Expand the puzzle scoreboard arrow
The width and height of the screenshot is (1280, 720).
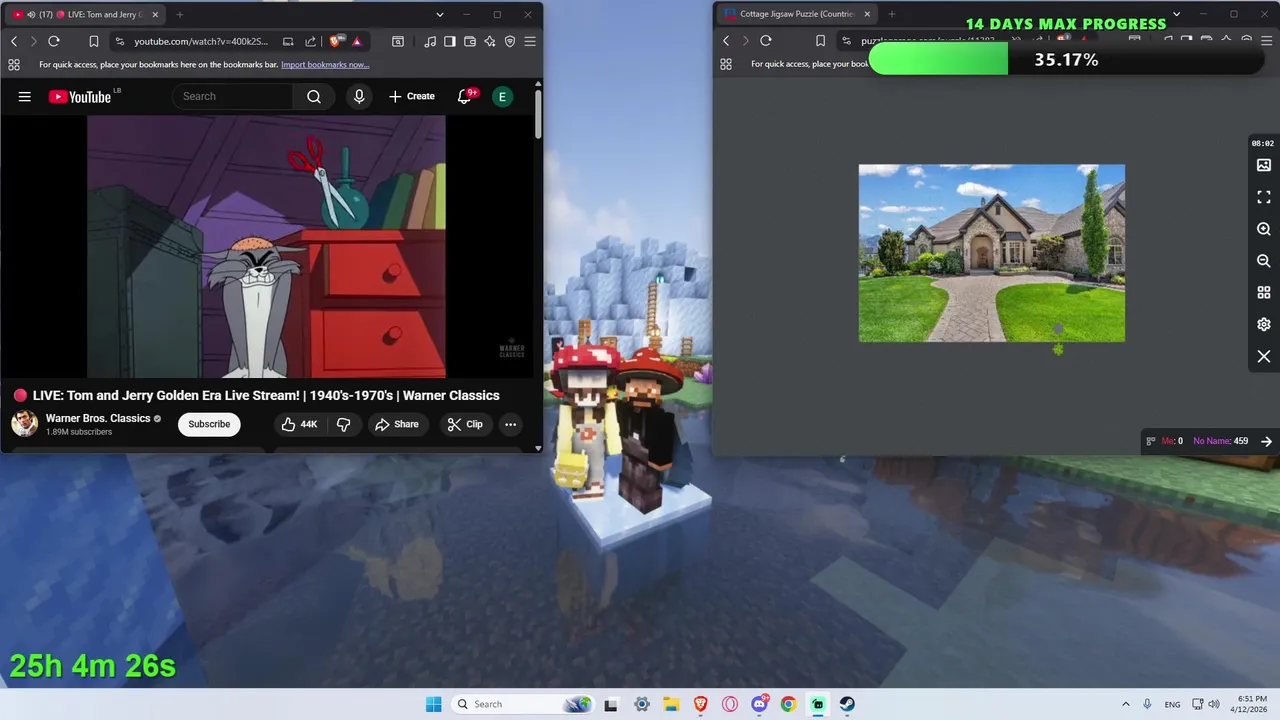tap(1266, 441)
